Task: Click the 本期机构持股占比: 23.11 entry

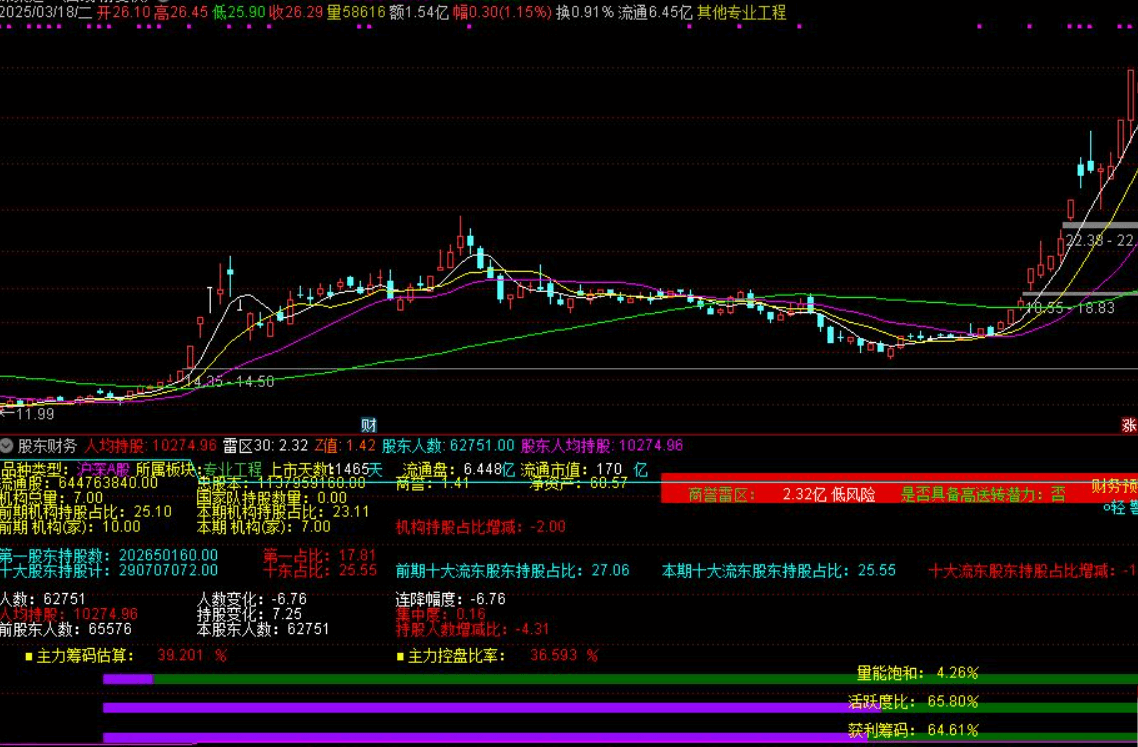Action: 283,512
